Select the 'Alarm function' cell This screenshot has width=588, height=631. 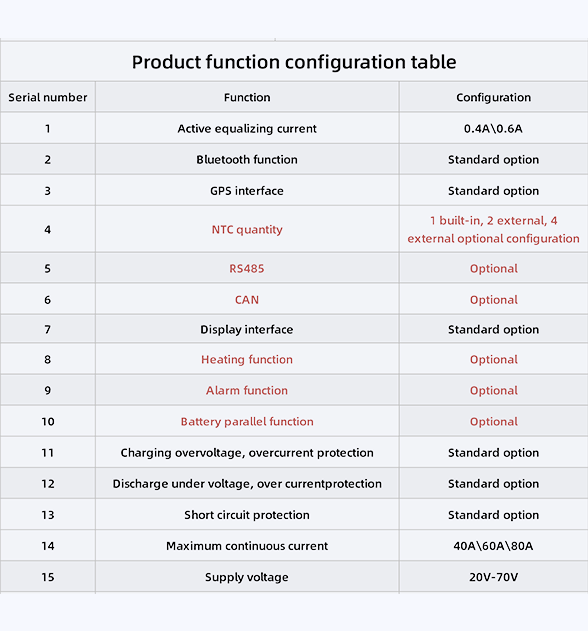coord(247,390)
